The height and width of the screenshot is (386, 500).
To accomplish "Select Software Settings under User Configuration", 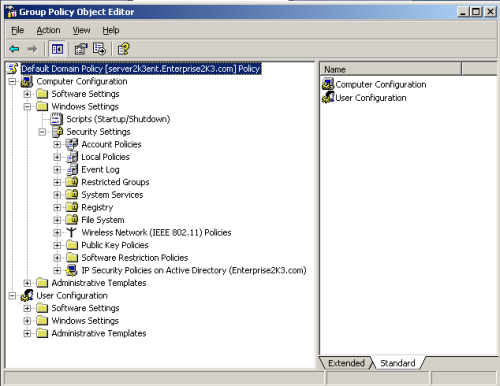I will [85, 308].
